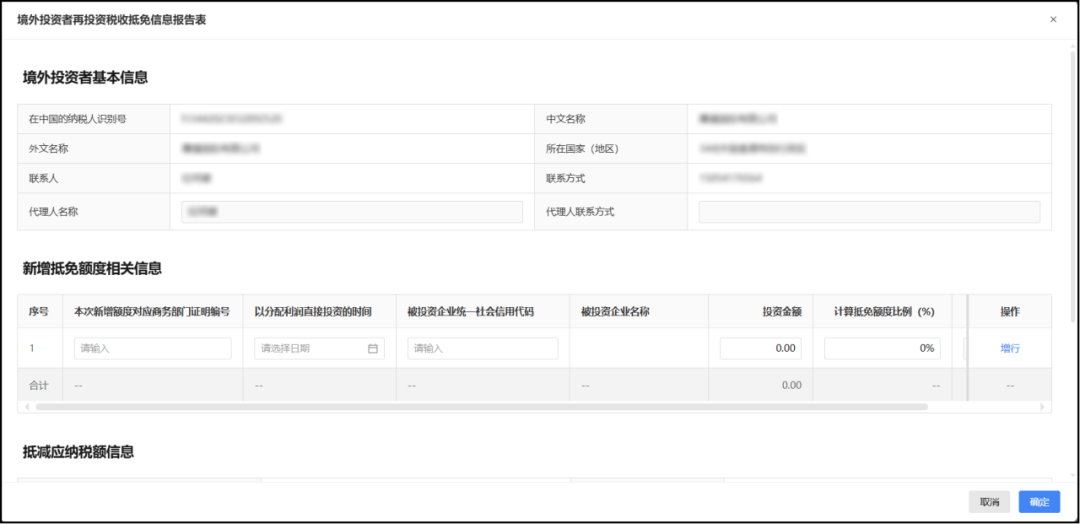Close the dialog with the X icon
Screen dimensions: 1080x524
(x=1052, y=20)
